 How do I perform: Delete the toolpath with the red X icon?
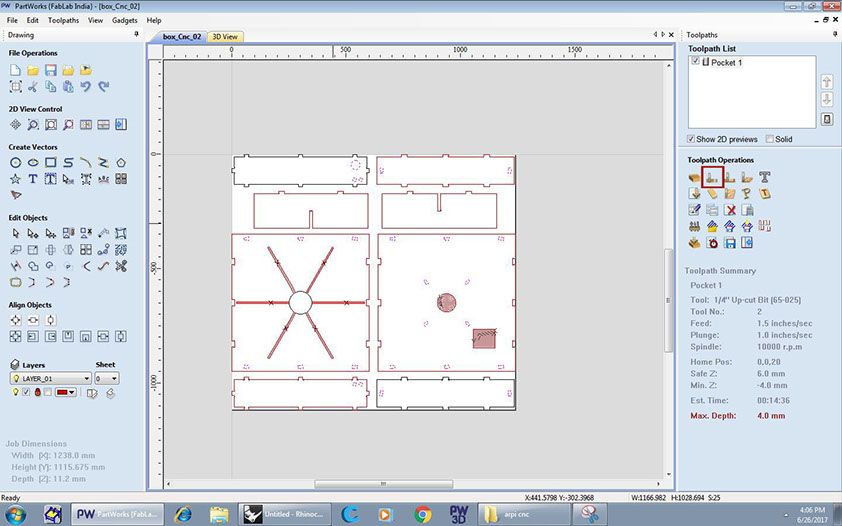pyautogui.click(x=730, y=210)
